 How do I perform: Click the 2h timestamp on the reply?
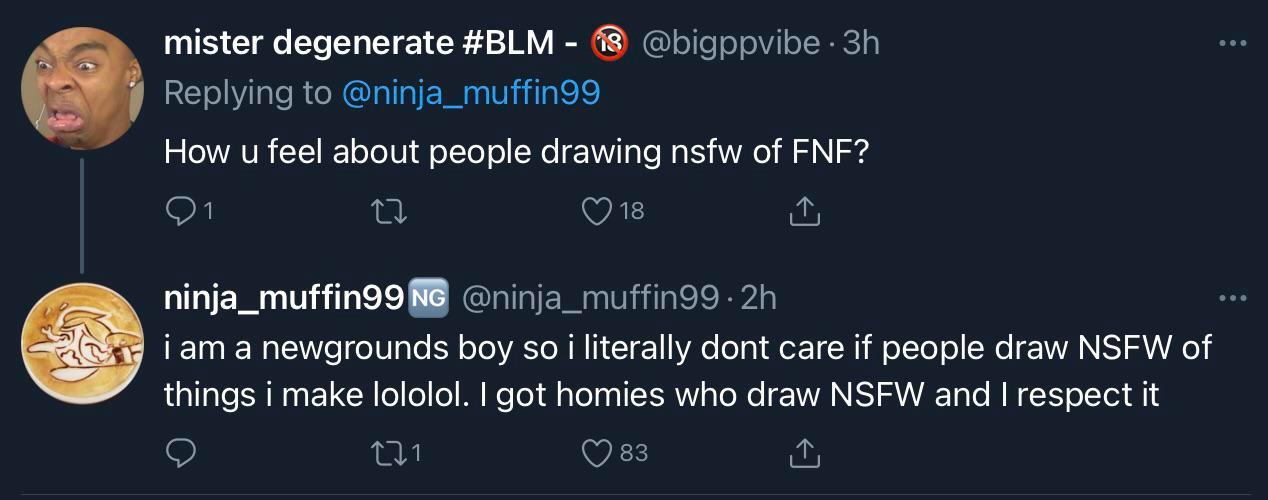[759, 297]
